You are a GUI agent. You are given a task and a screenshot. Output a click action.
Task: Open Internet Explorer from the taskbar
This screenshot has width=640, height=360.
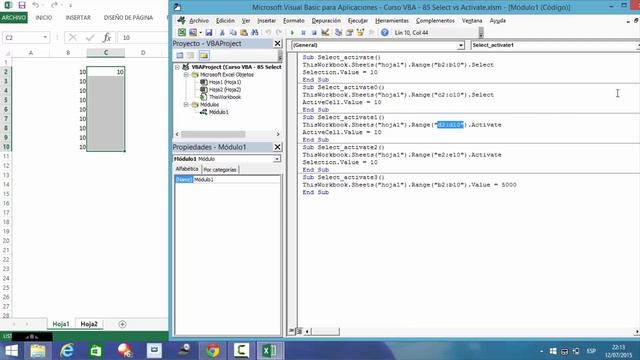[x=67, y=351]
